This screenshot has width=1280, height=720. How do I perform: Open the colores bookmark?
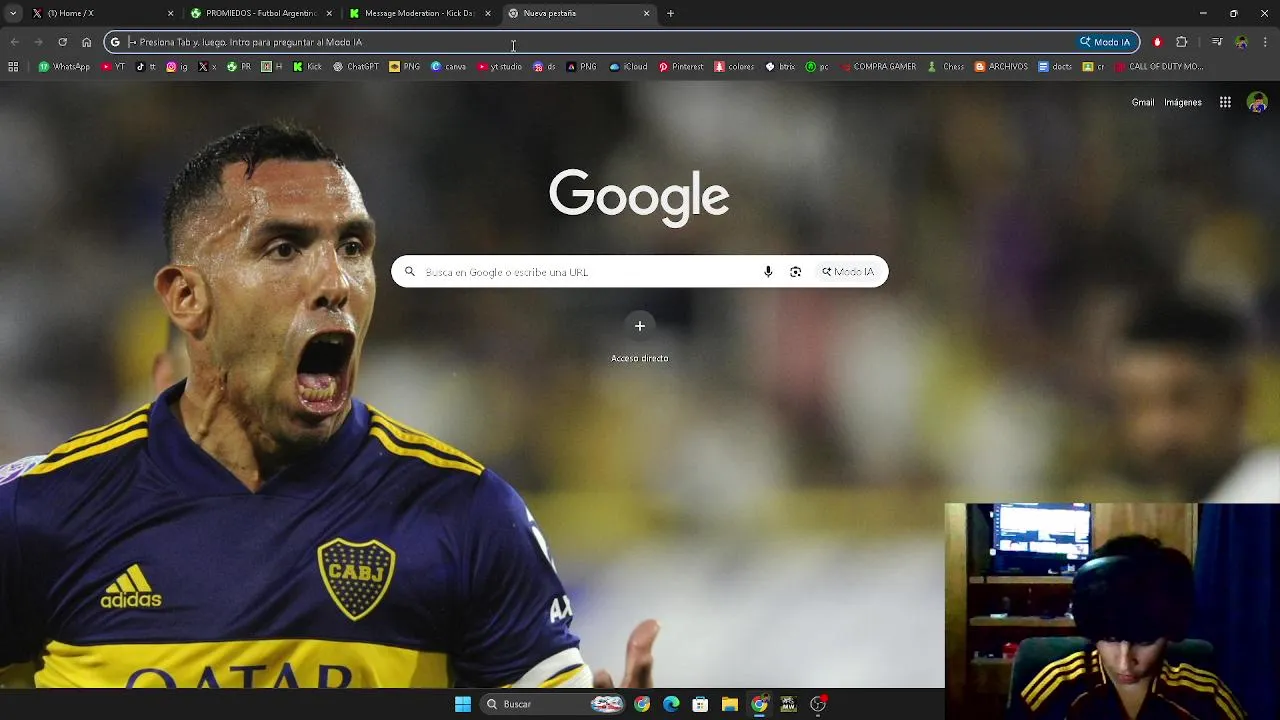[735, 67]
